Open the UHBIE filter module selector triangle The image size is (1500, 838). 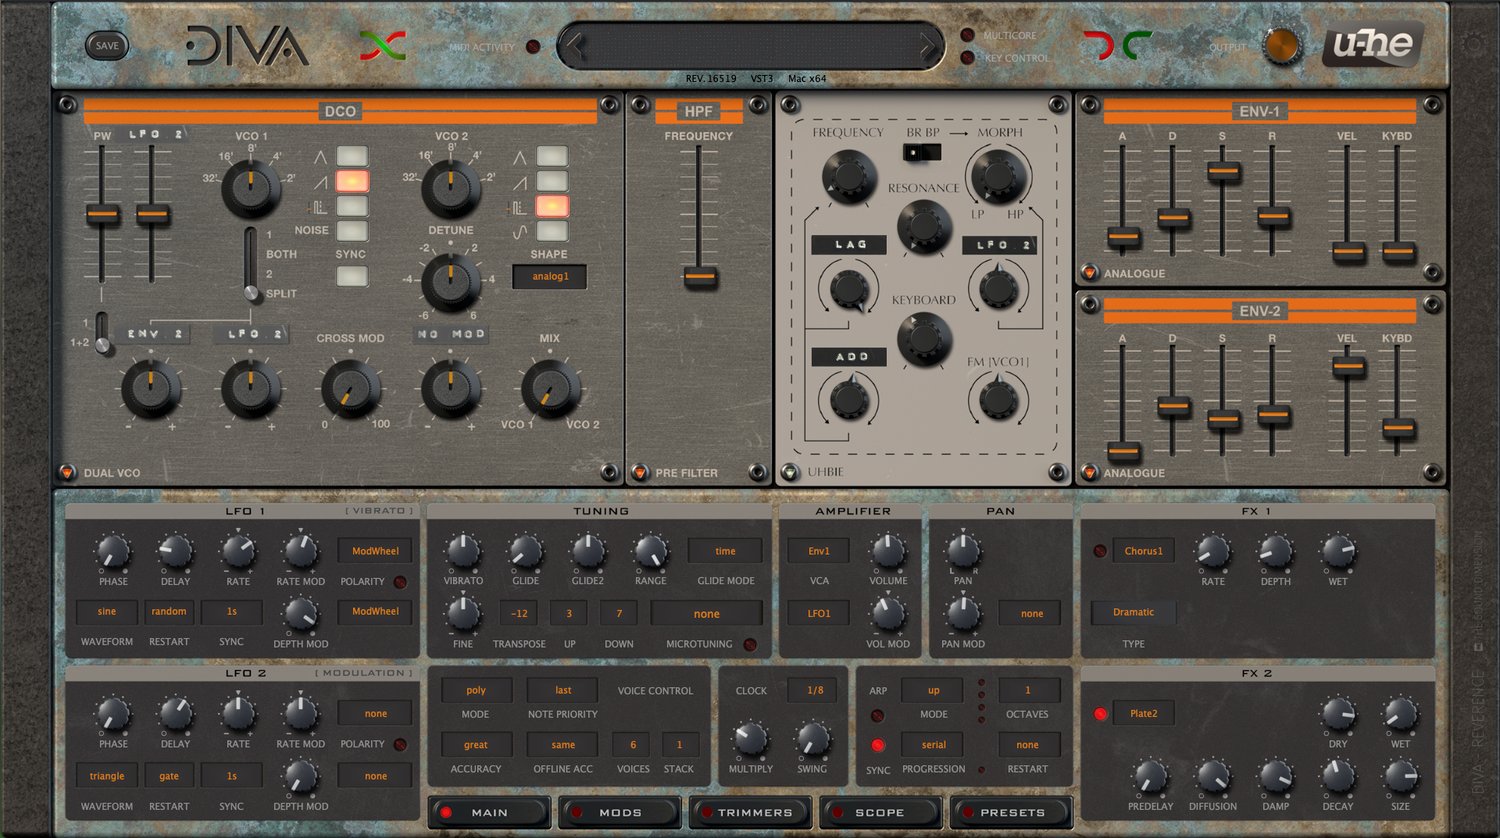point(790,472)
